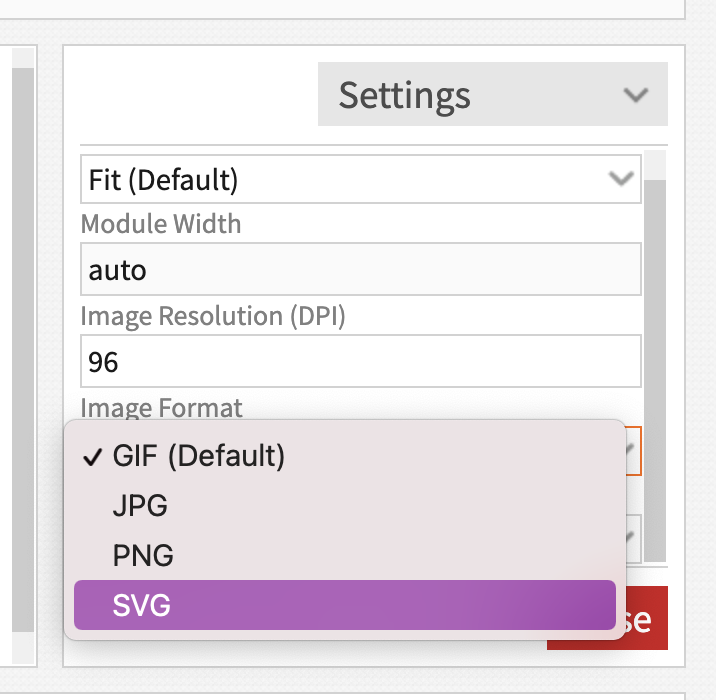Expand the dropdown below Image Format
This screenshot has width=716, height=700.
pyautogui.click(x=632, y=540)
